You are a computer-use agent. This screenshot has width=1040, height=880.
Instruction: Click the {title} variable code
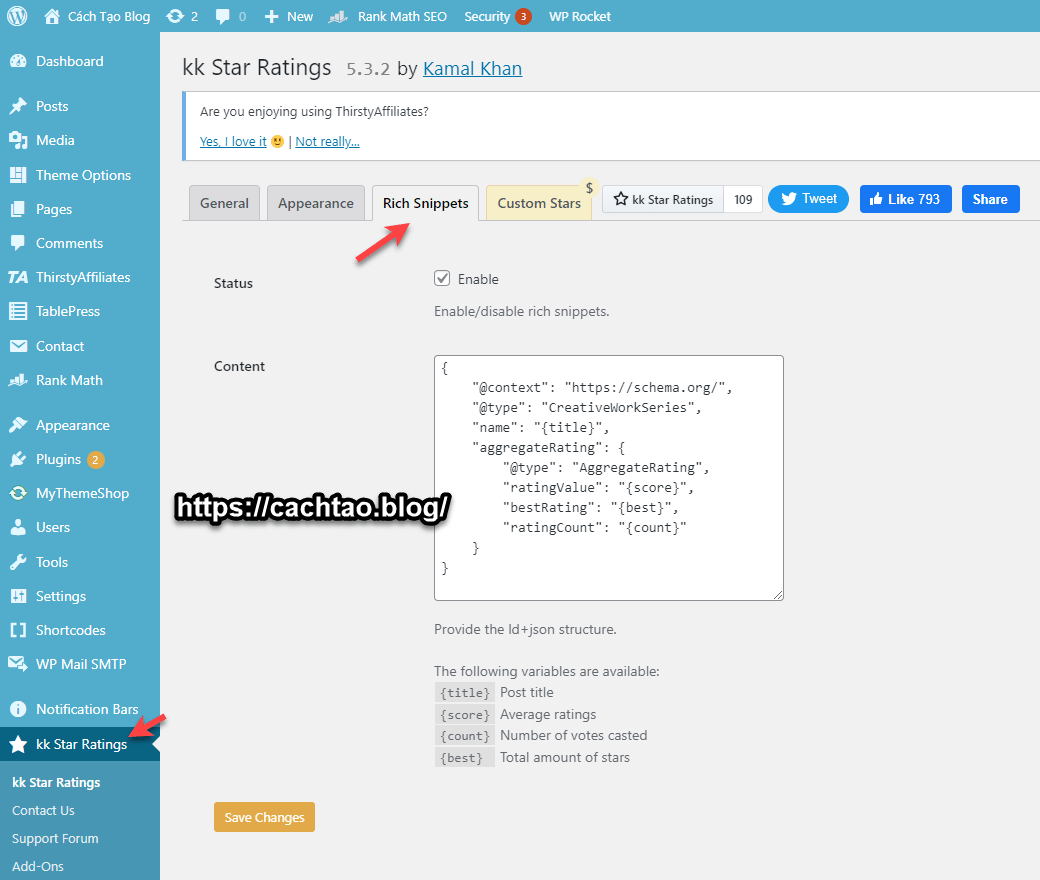coord(464,692)
